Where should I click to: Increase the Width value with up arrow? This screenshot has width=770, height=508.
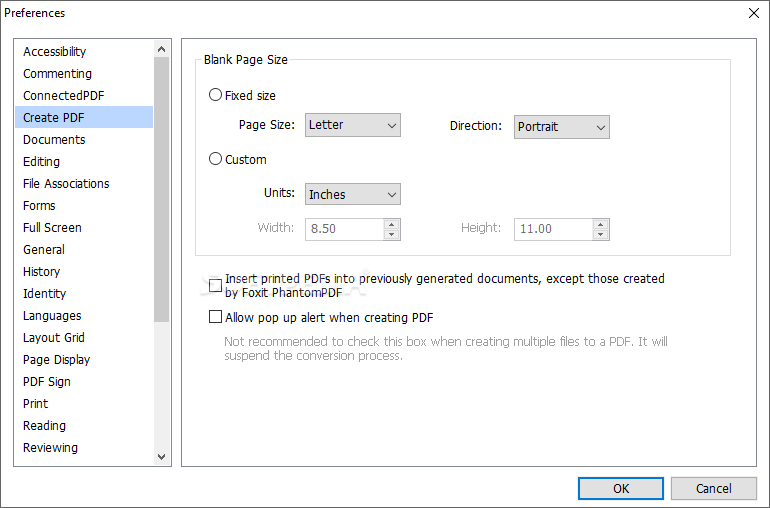point(391,224)
